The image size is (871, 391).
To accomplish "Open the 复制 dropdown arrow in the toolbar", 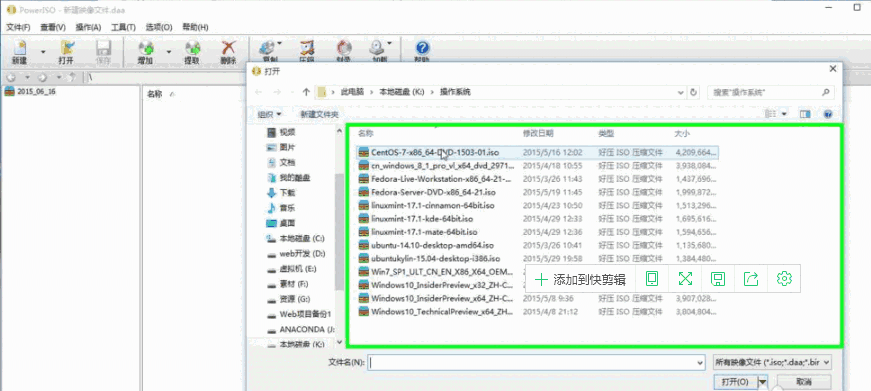I will (x=279, y=43).
